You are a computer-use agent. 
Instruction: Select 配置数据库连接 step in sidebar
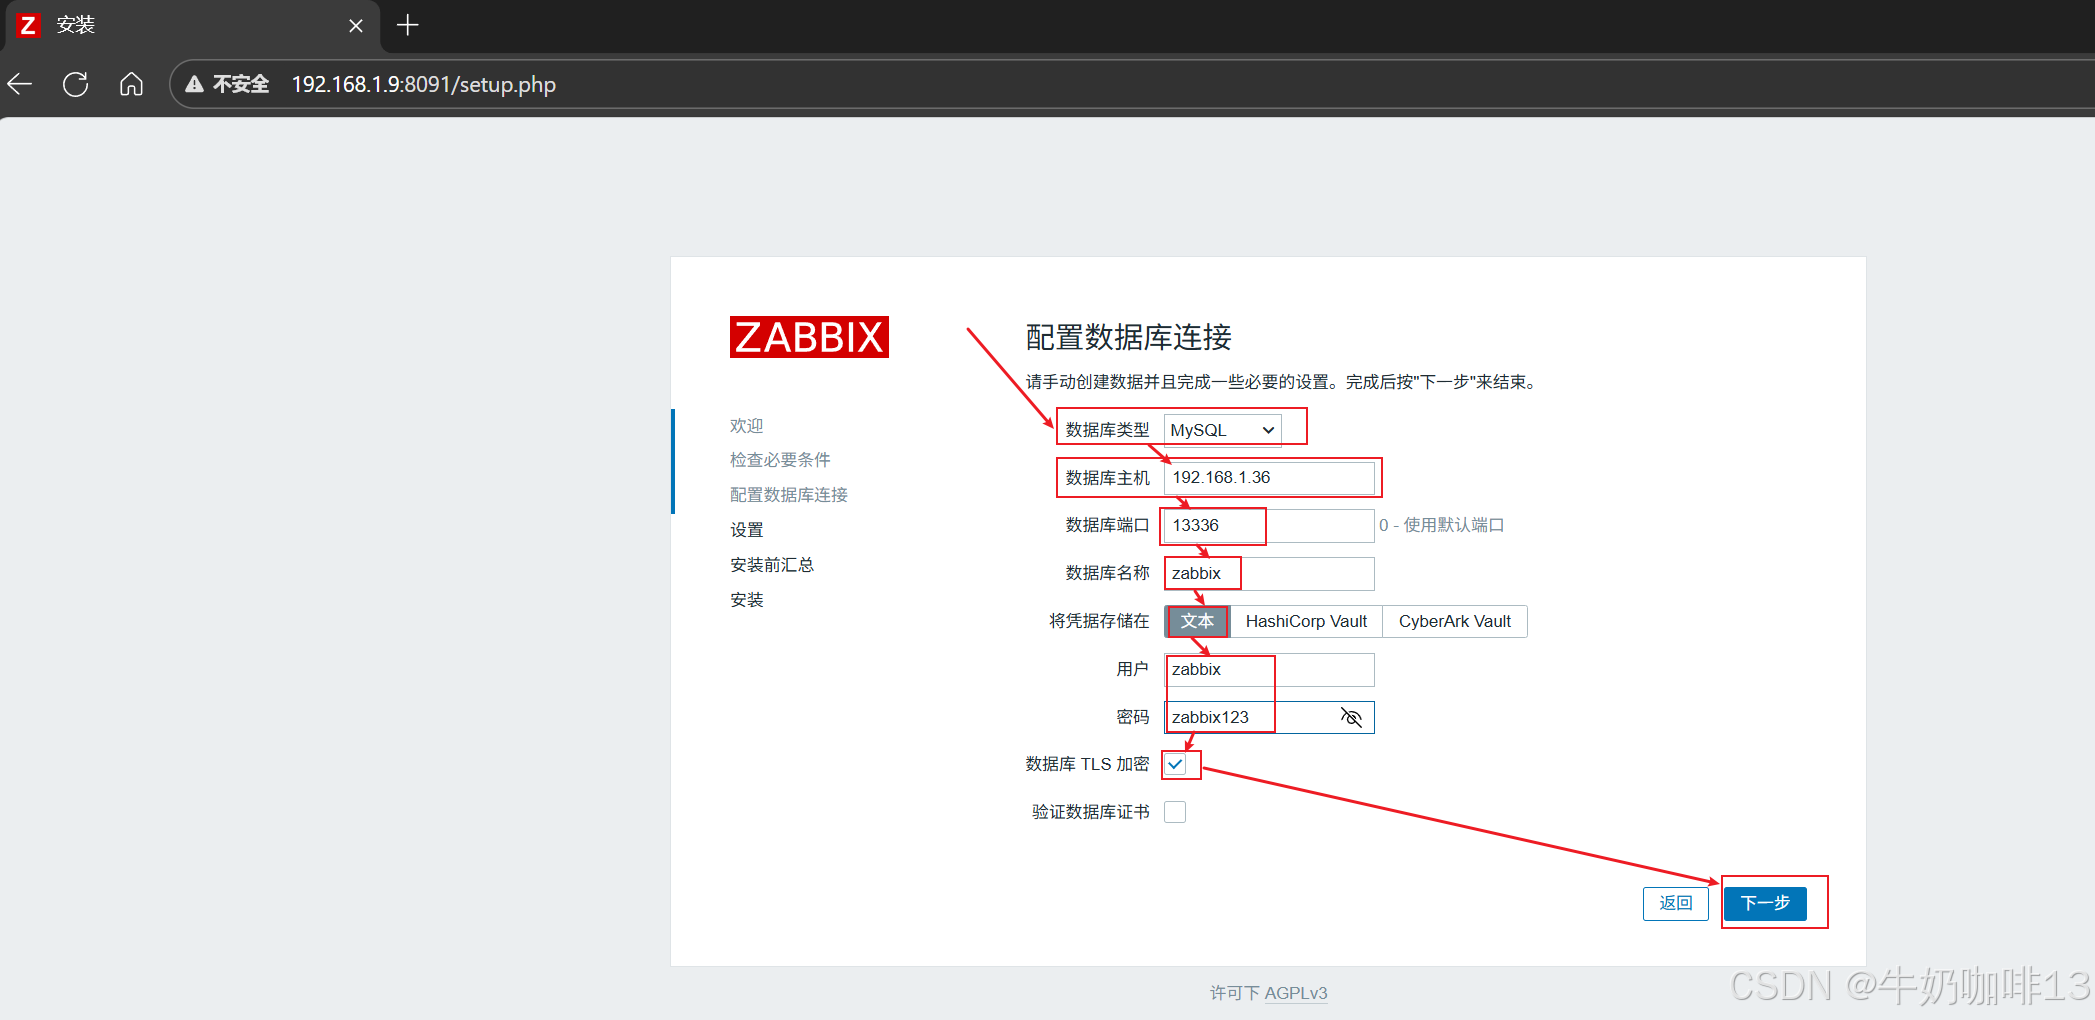click(x=789, y=495)
